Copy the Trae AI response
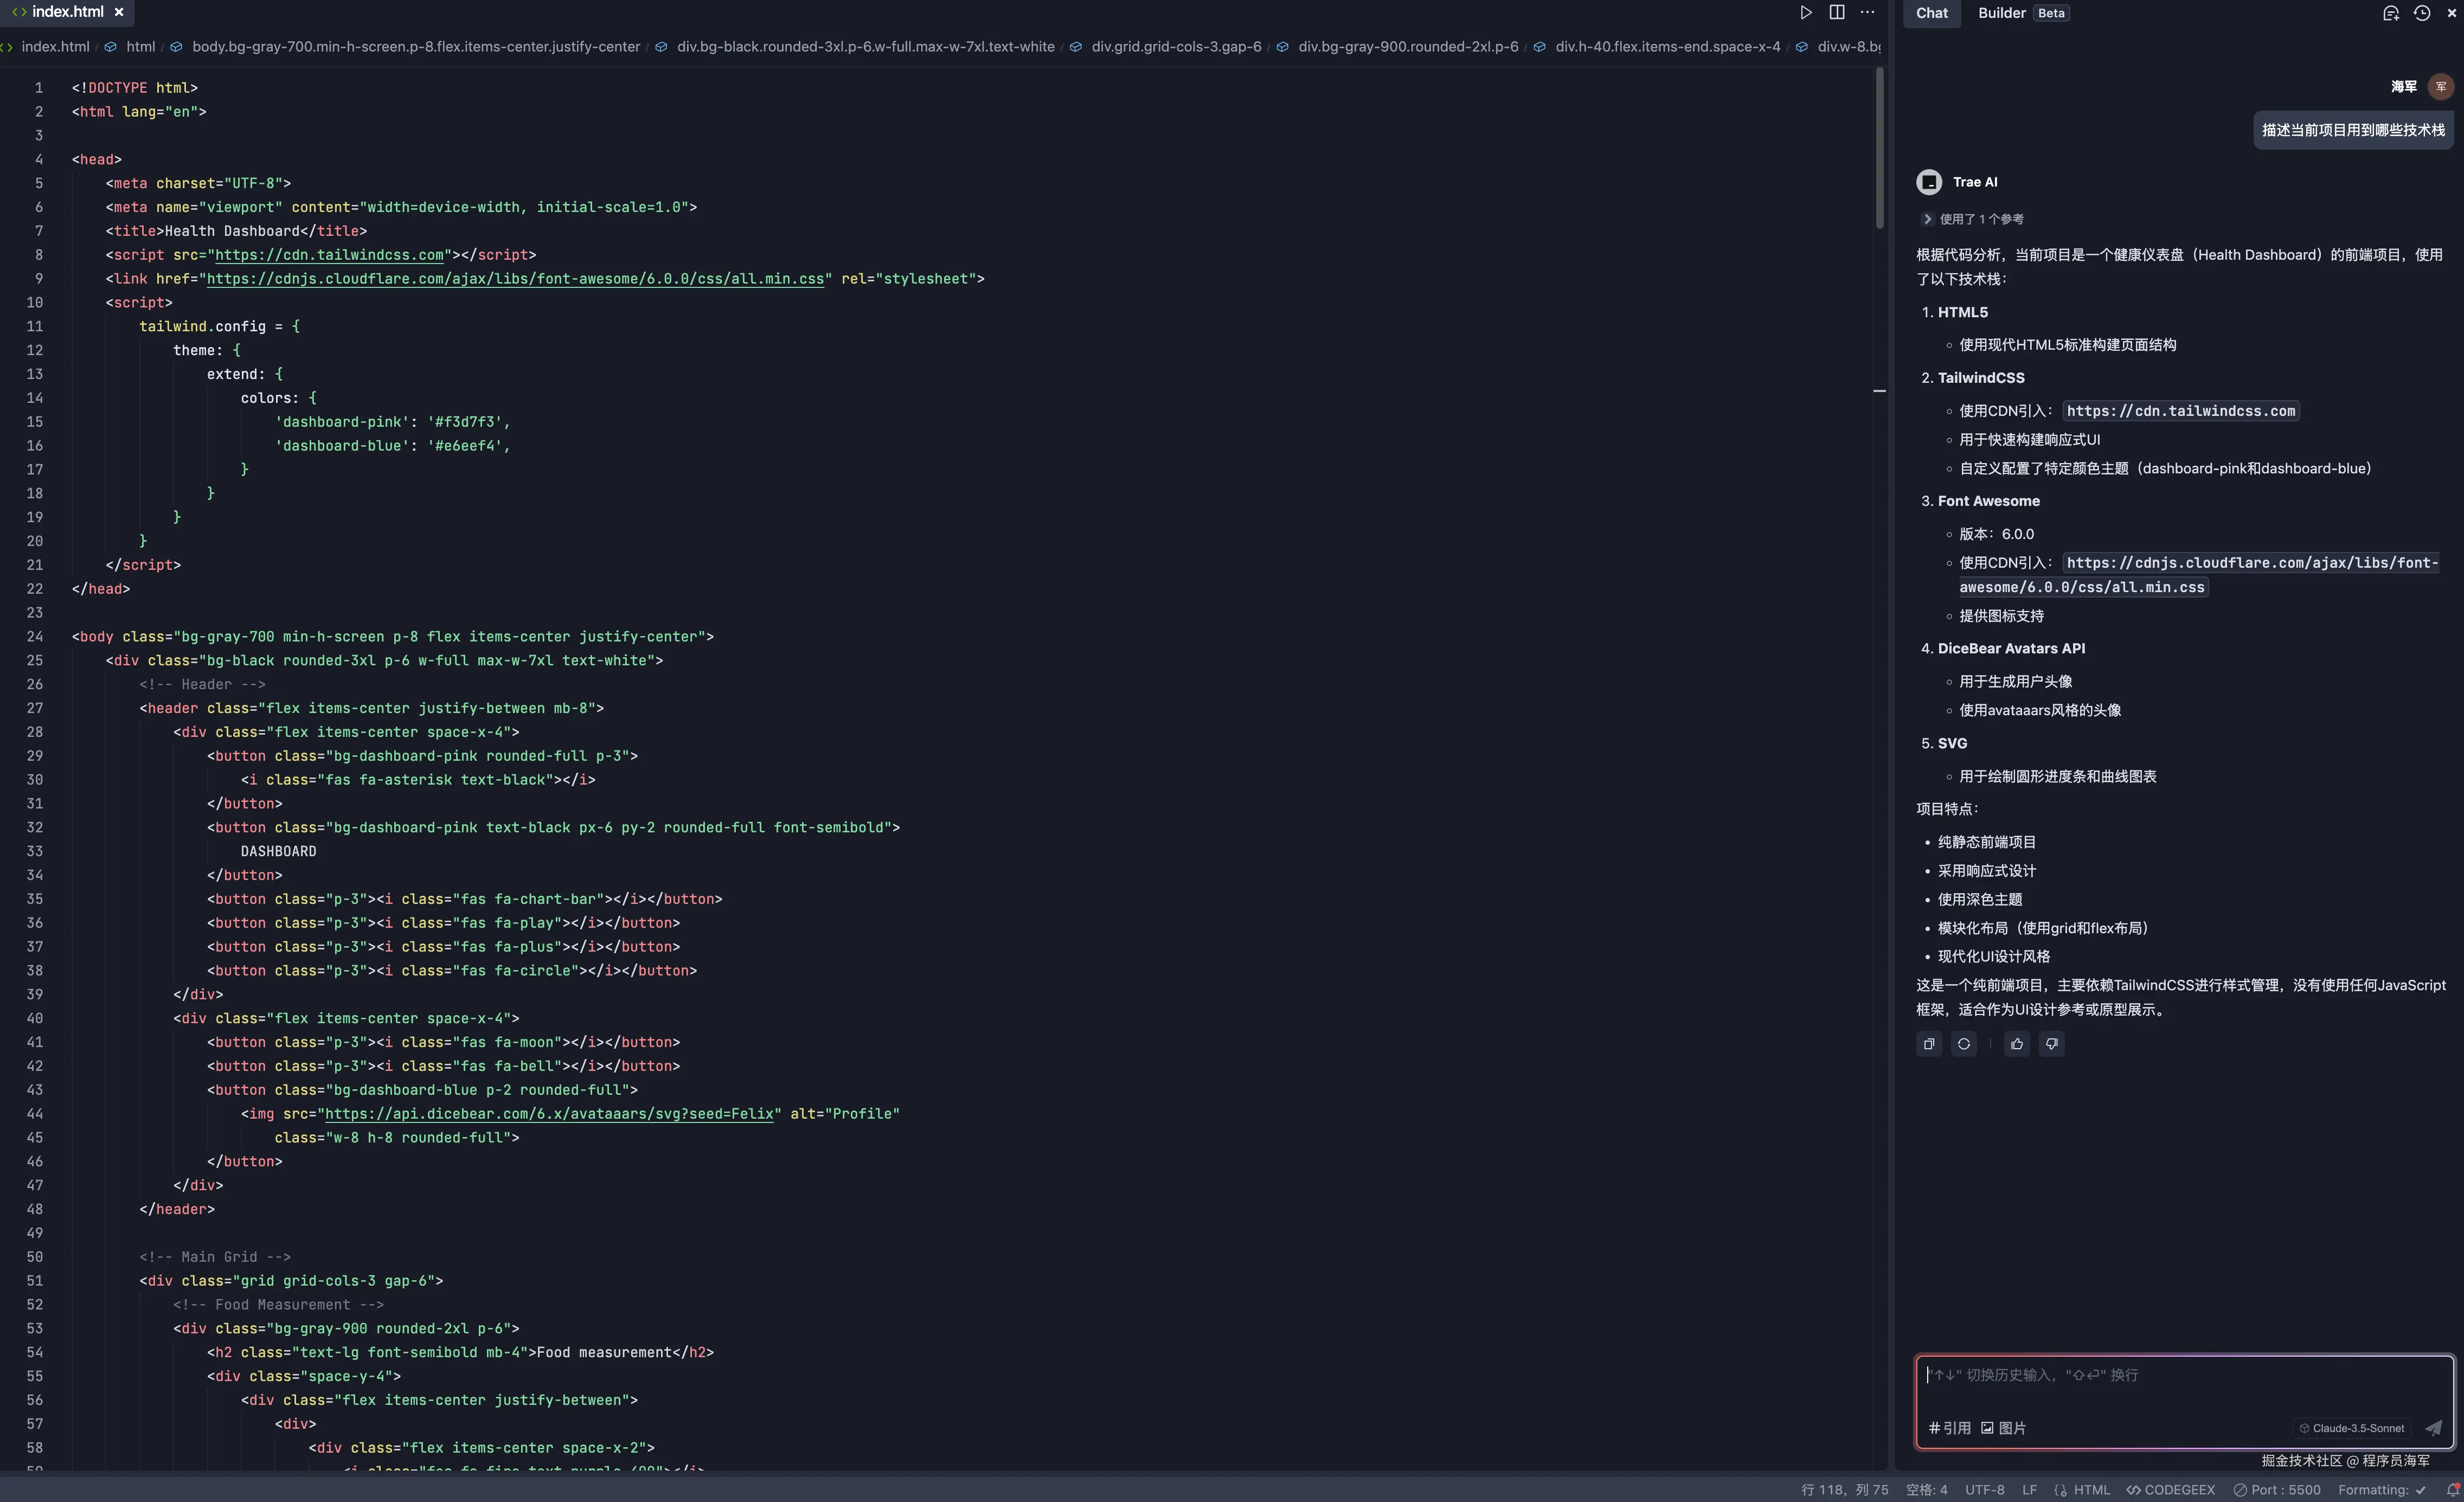2464x1502 pixels. (1929, 1044)
